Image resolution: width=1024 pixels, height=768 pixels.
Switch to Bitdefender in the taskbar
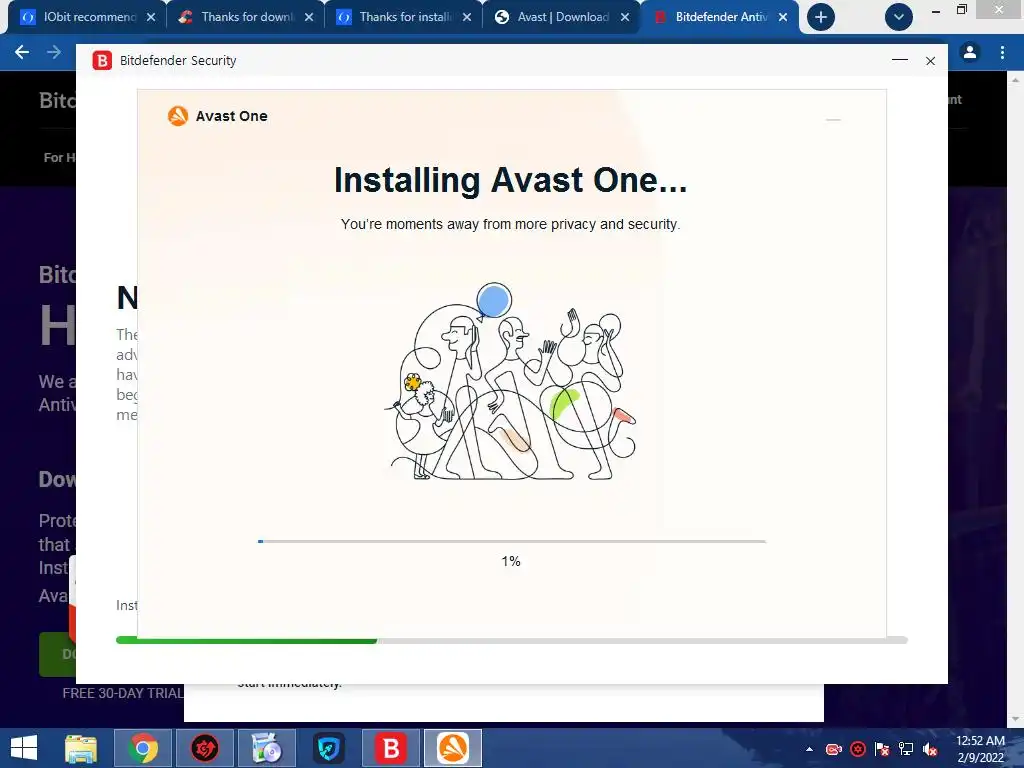(391, 748)
